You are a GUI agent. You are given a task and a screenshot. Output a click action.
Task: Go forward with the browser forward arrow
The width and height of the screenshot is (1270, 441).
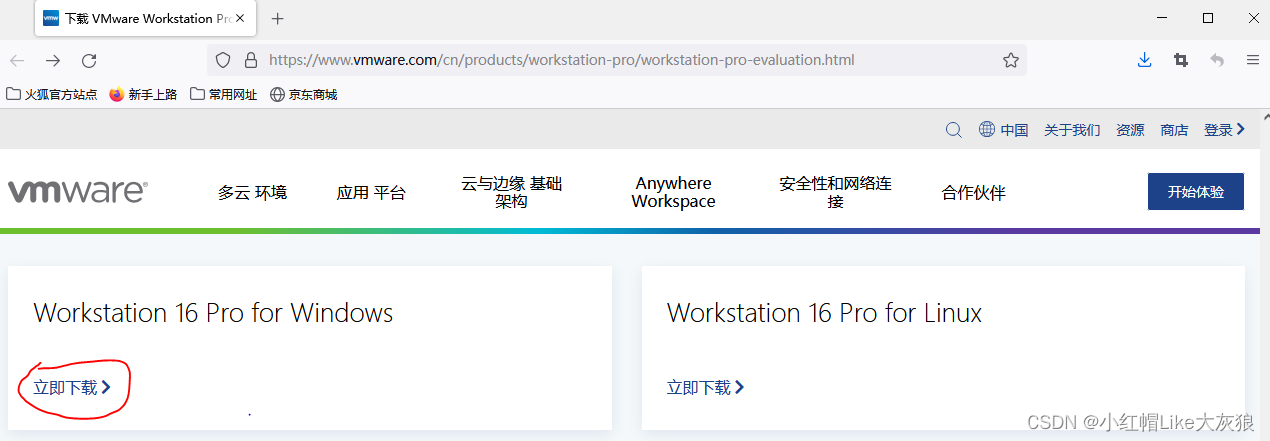coord(53,60)
